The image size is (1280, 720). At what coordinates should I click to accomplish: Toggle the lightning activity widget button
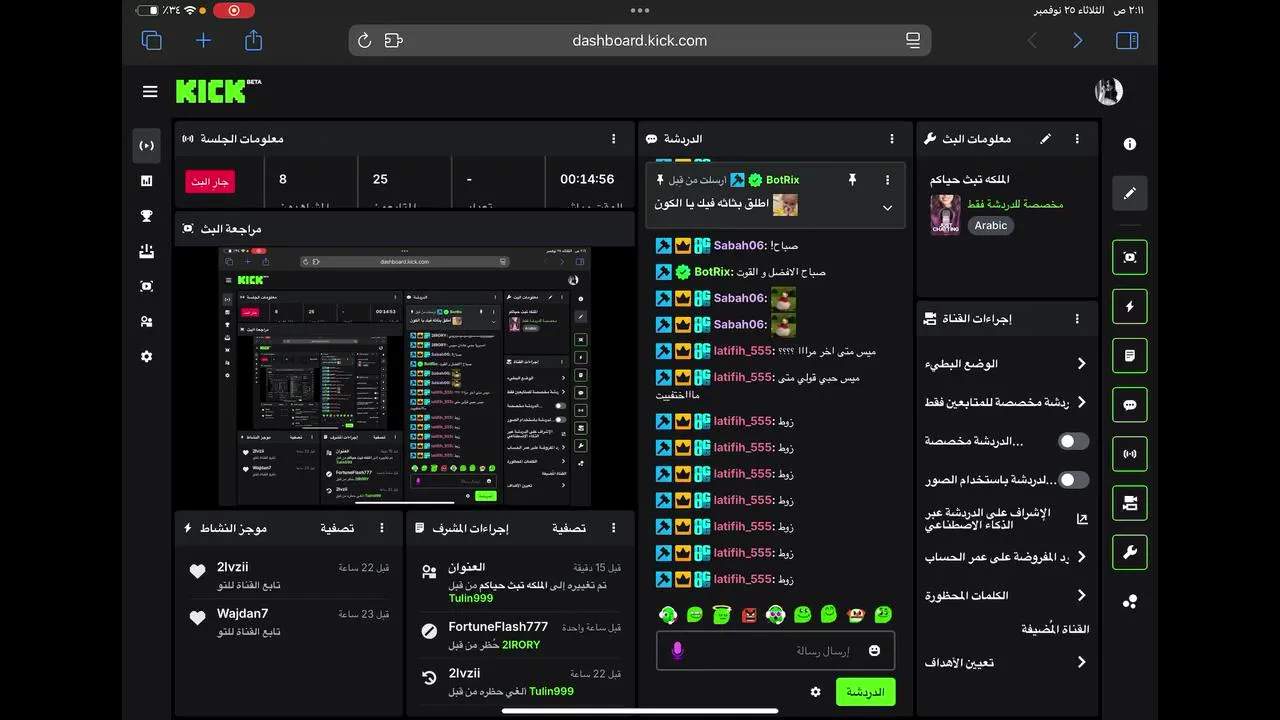[x=1130, y=306]
